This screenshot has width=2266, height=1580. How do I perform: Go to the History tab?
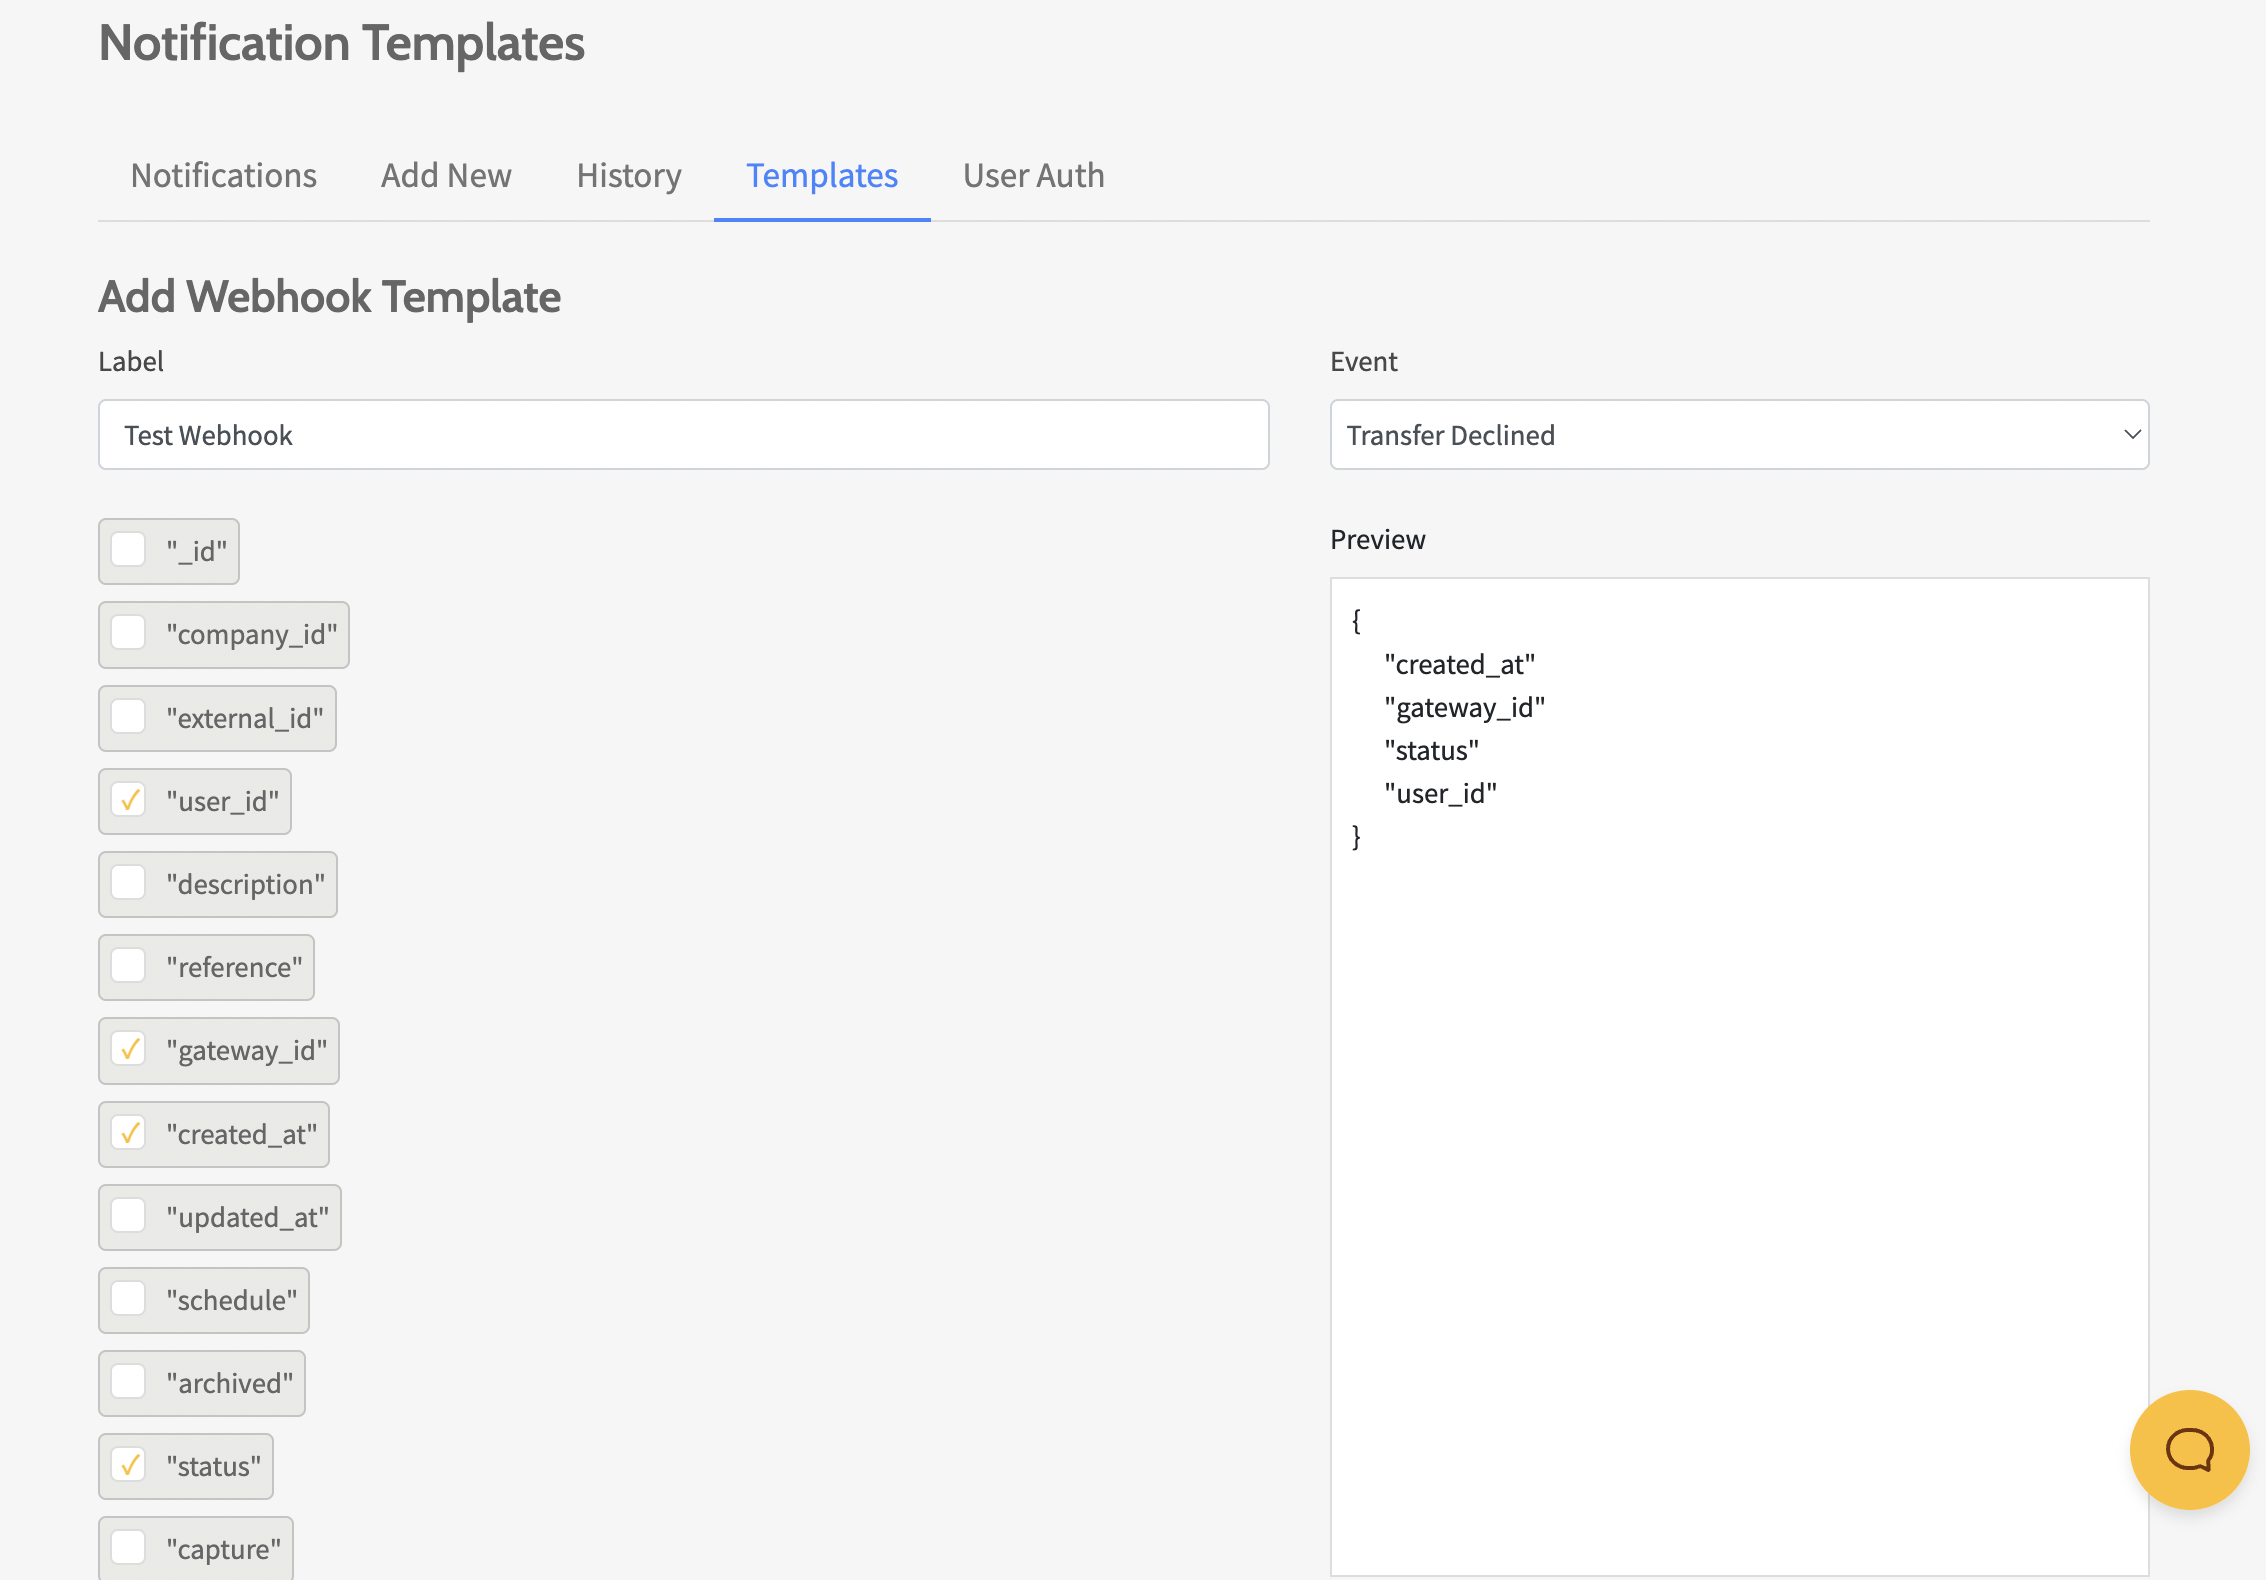point(629,176)
